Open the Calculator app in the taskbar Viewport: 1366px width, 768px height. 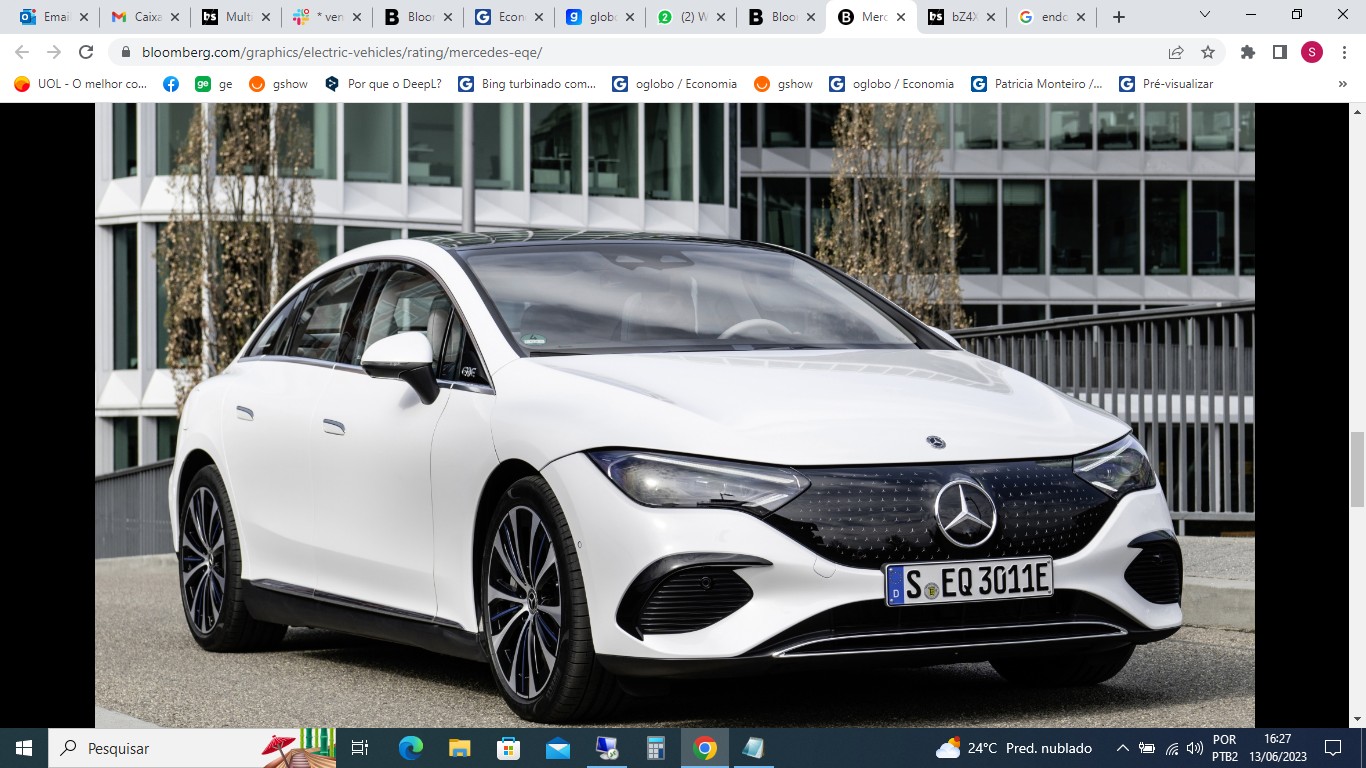(656, 748)
